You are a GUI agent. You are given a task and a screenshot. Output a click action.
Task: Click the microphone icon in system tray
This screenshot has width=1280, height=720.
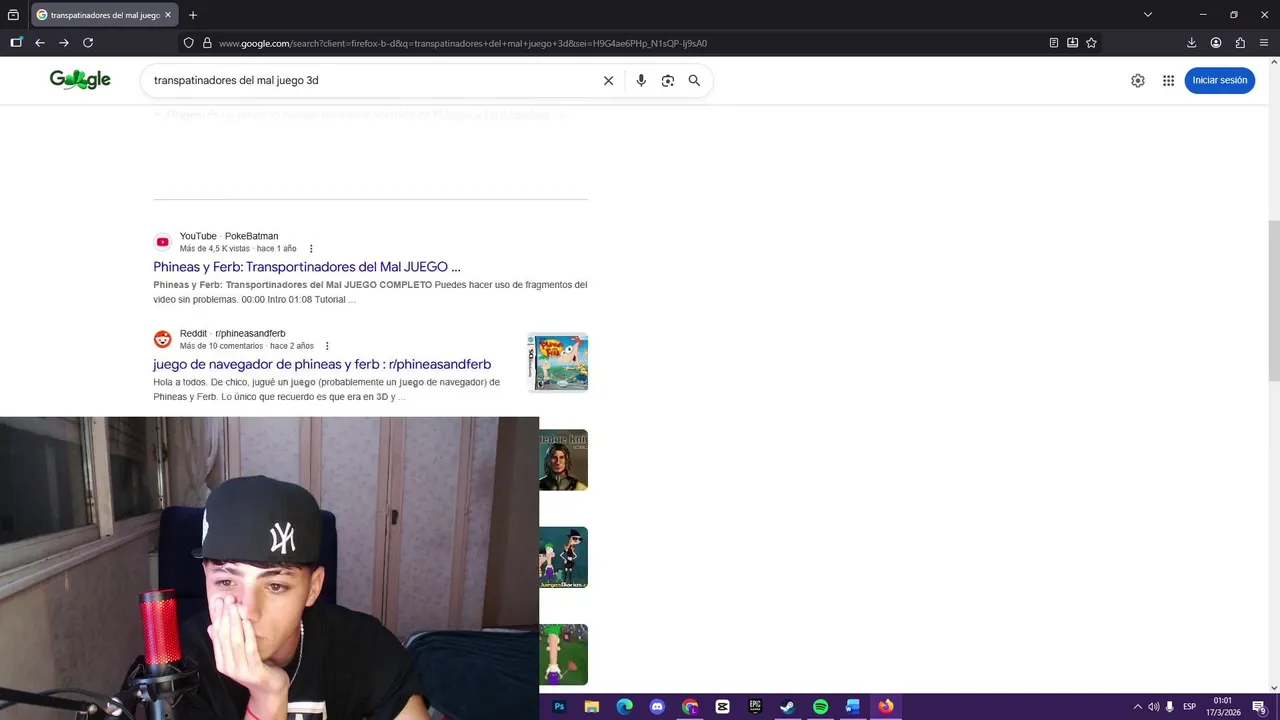1170,707
